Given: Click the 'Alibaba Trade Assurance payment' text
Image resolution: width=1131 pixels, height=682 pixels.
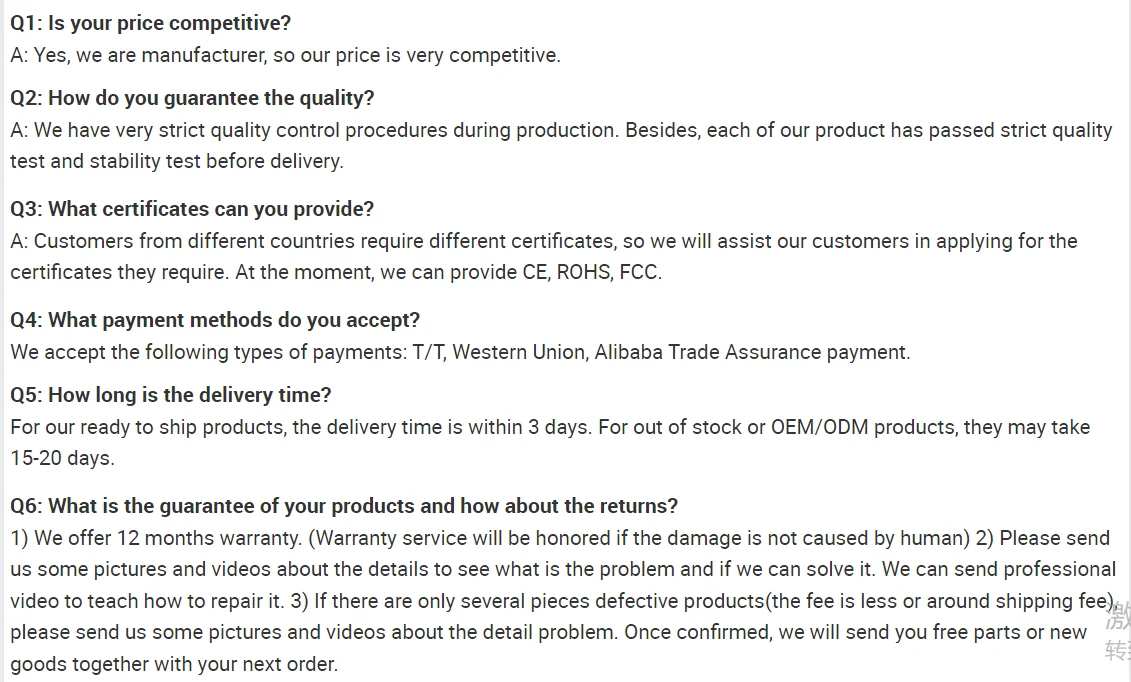Looking at the screenshot, I should coord(752,352).
